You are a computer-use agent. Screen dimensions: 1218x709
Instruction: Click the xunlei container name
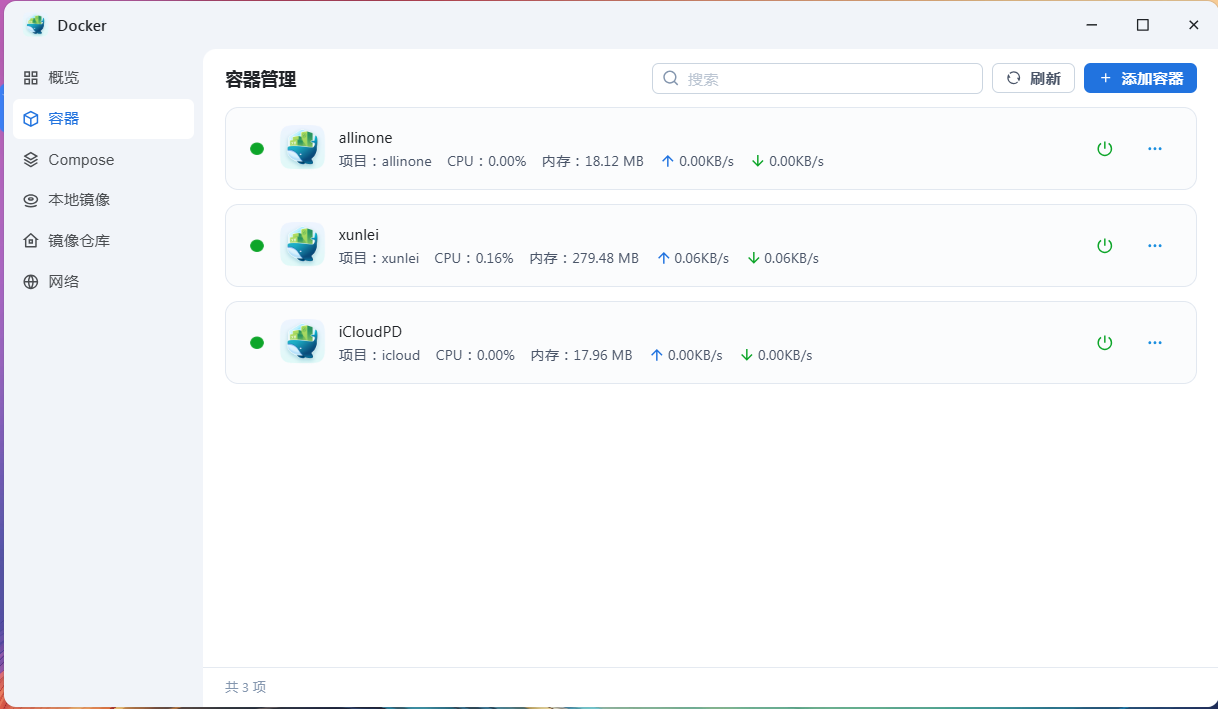click(359, 235)
